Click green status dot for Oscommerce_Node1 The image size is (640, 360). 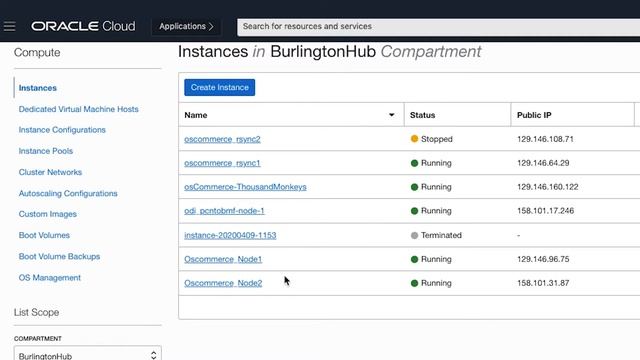tap(414, 259)
